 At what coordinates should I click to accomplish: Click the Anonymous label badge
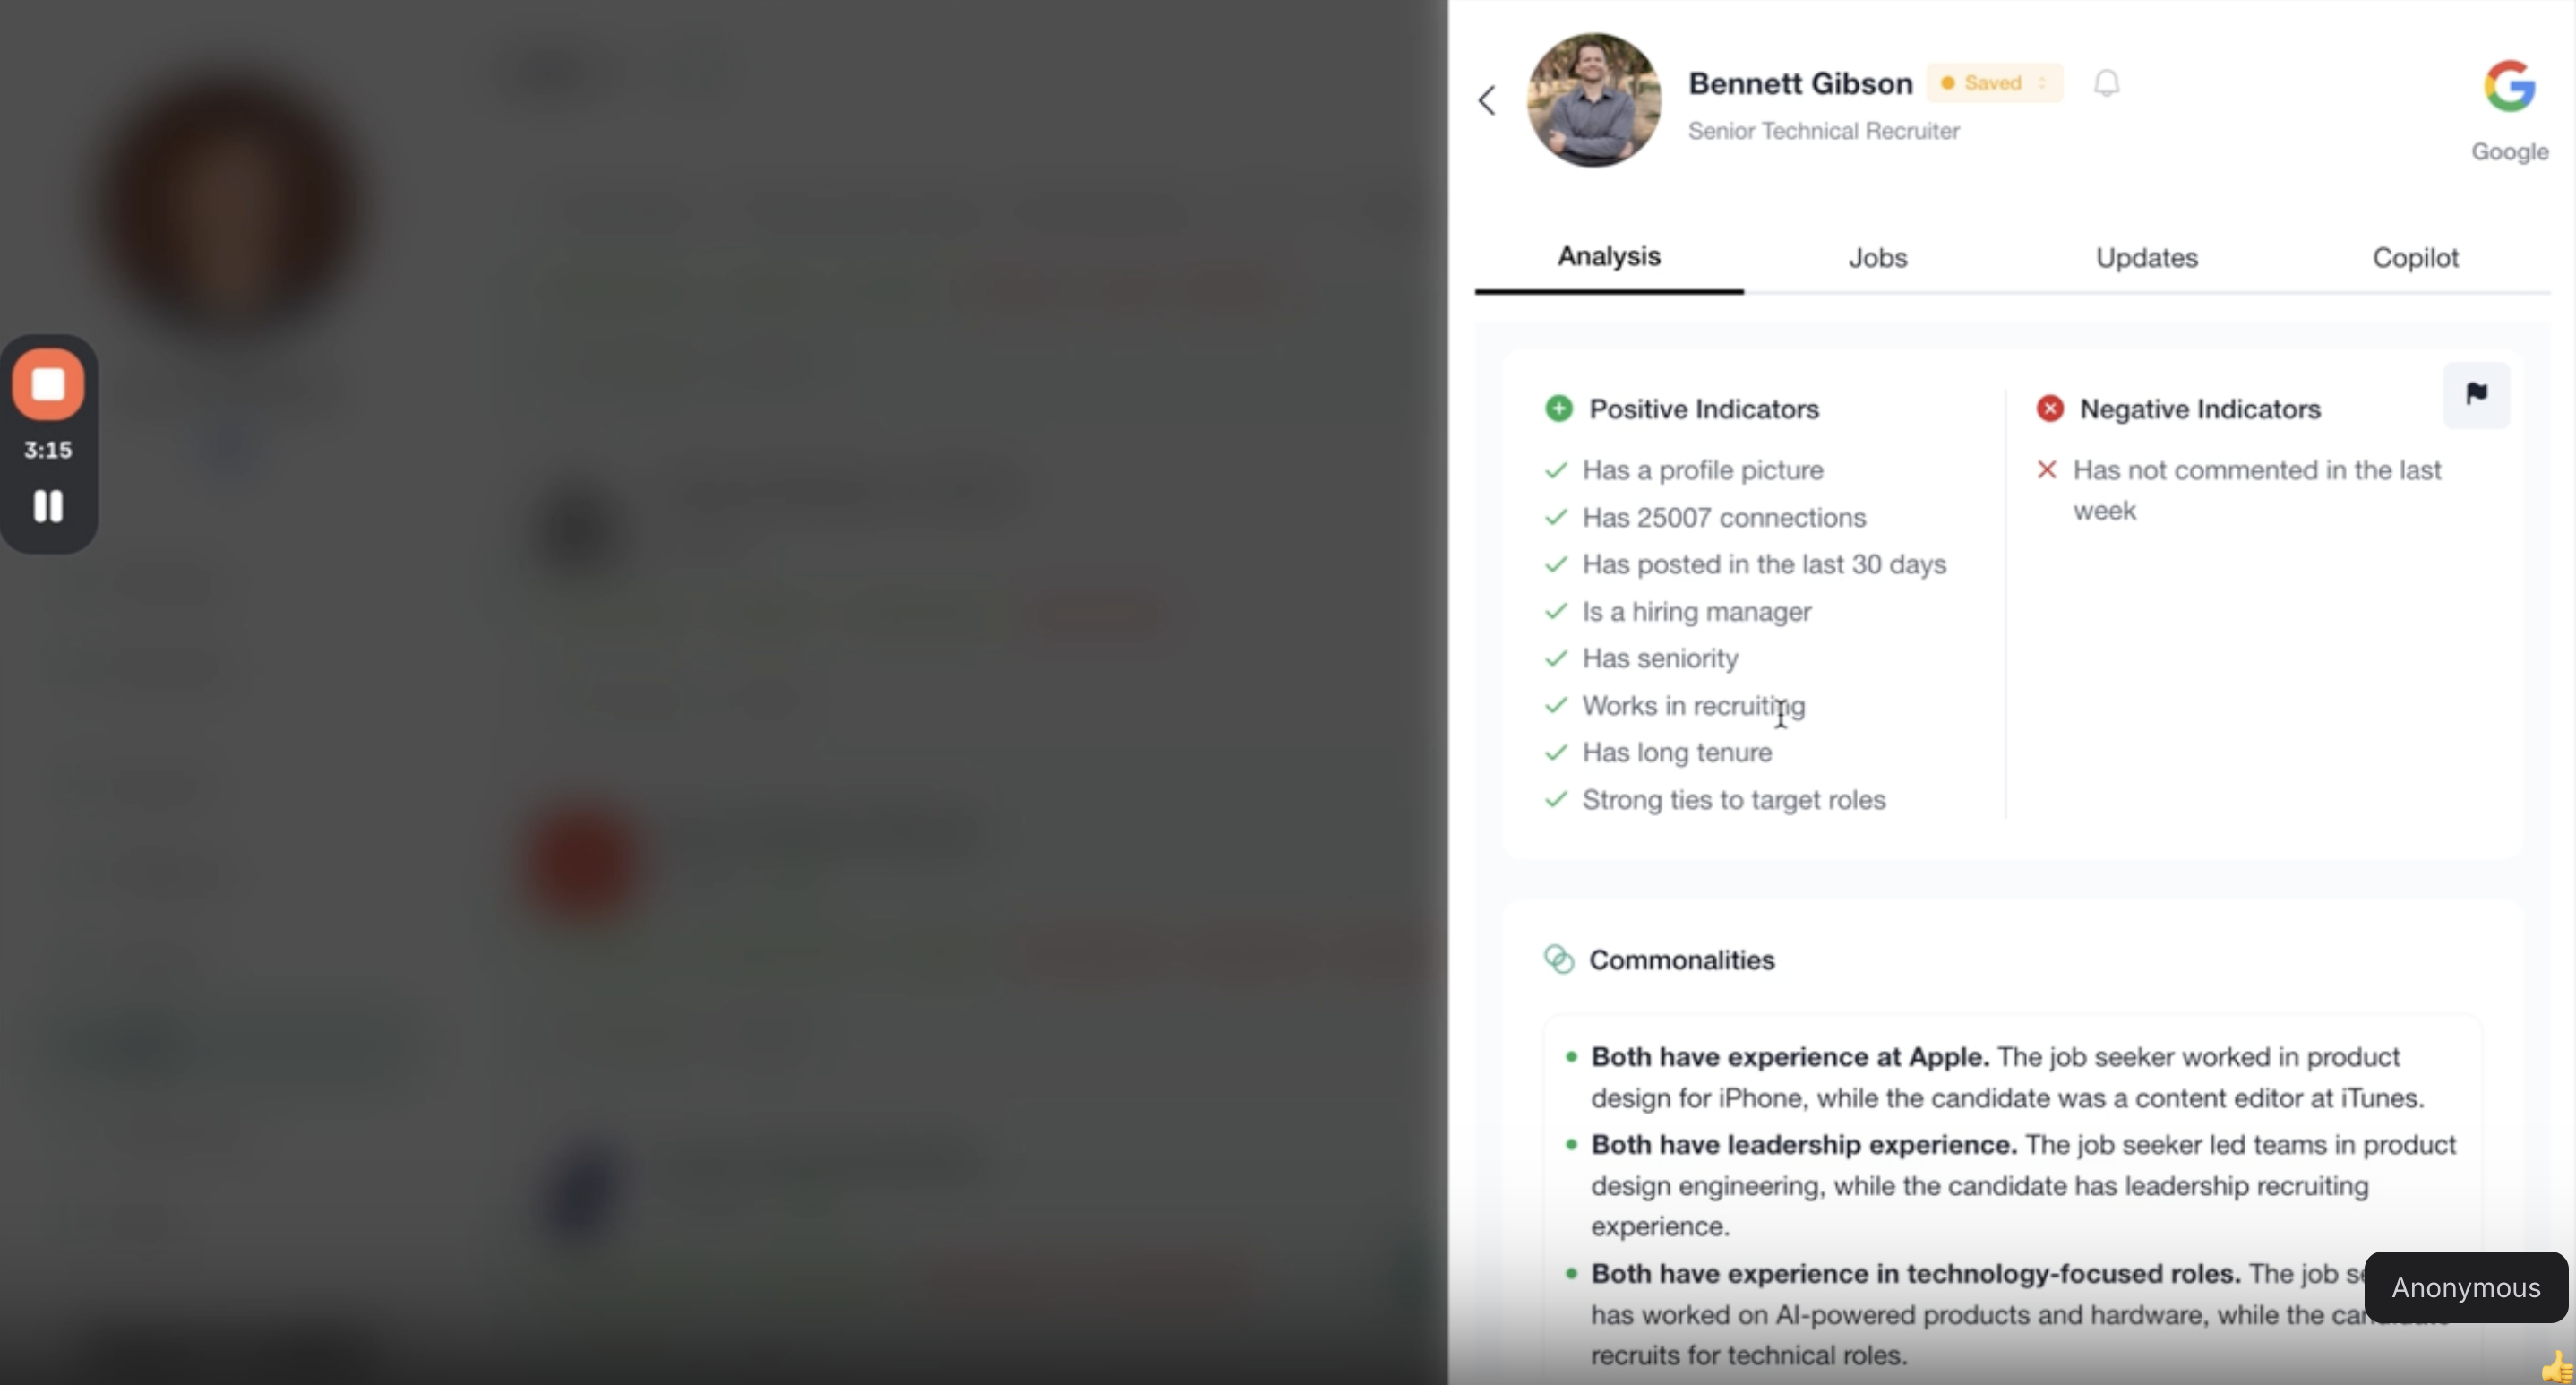(2465, 1288)
